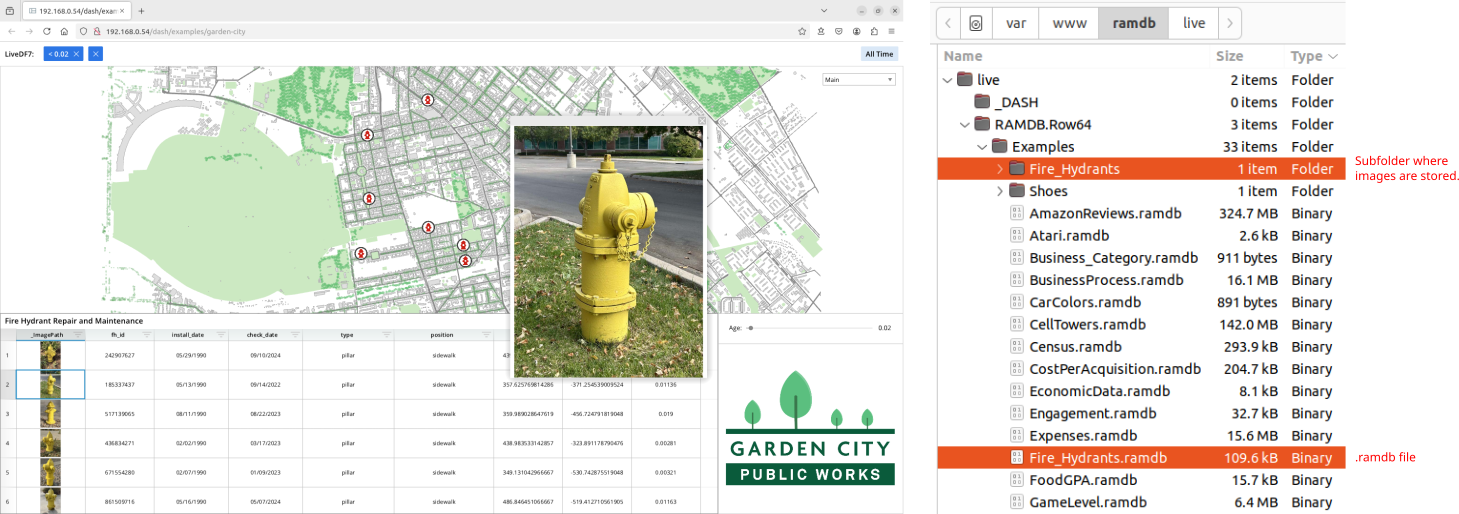Click the Age slider handle

[x=750, y=327]
